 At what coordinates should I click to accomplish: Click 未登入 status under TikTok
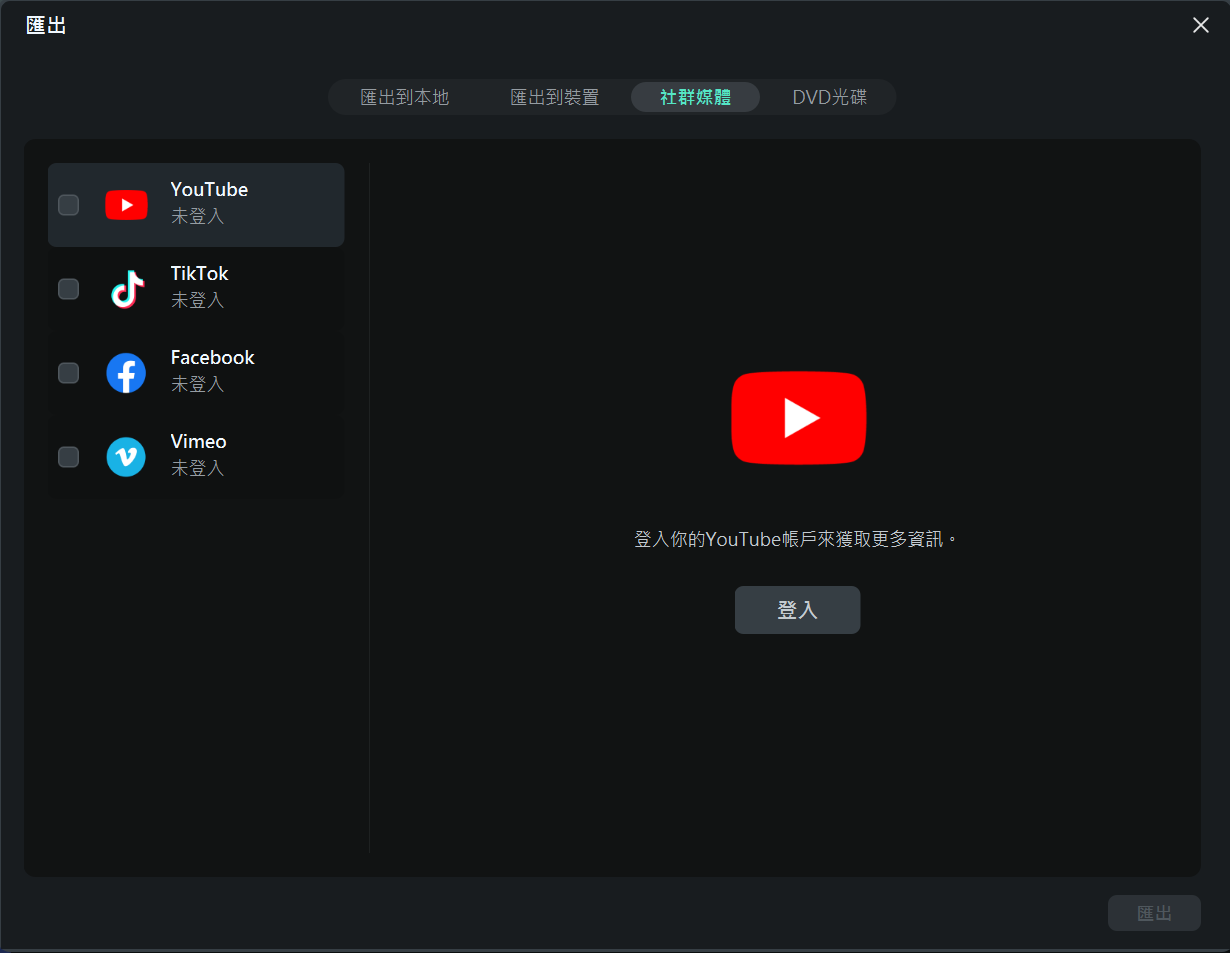coord(197,300)
